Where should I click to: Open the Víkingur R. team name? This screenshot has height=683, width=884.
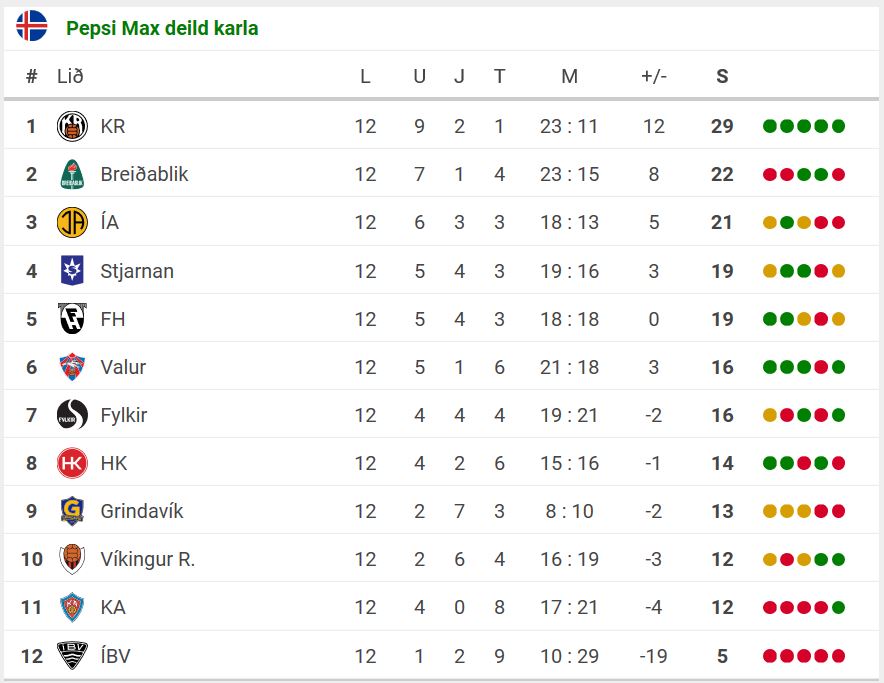(148, 559)
